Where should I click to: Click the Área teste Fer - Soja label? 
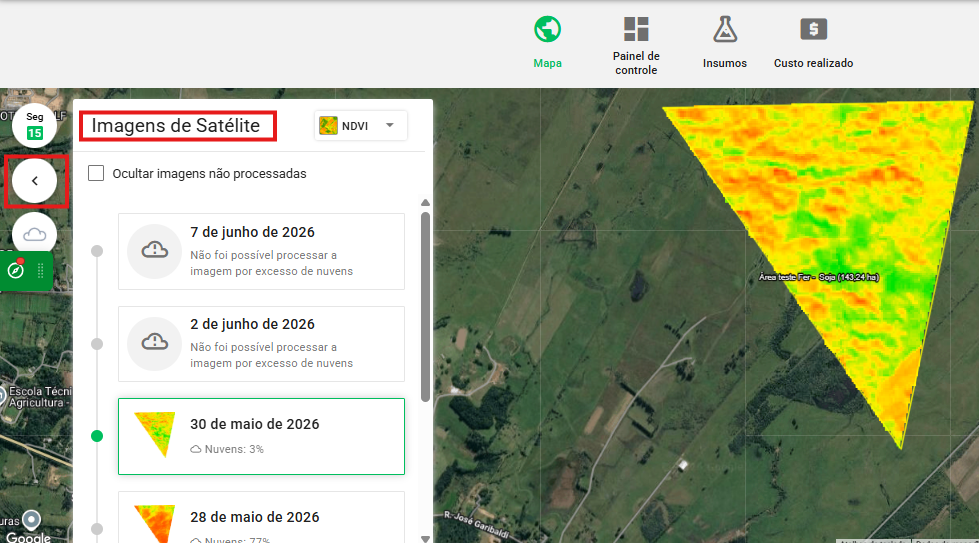(819, 277)
